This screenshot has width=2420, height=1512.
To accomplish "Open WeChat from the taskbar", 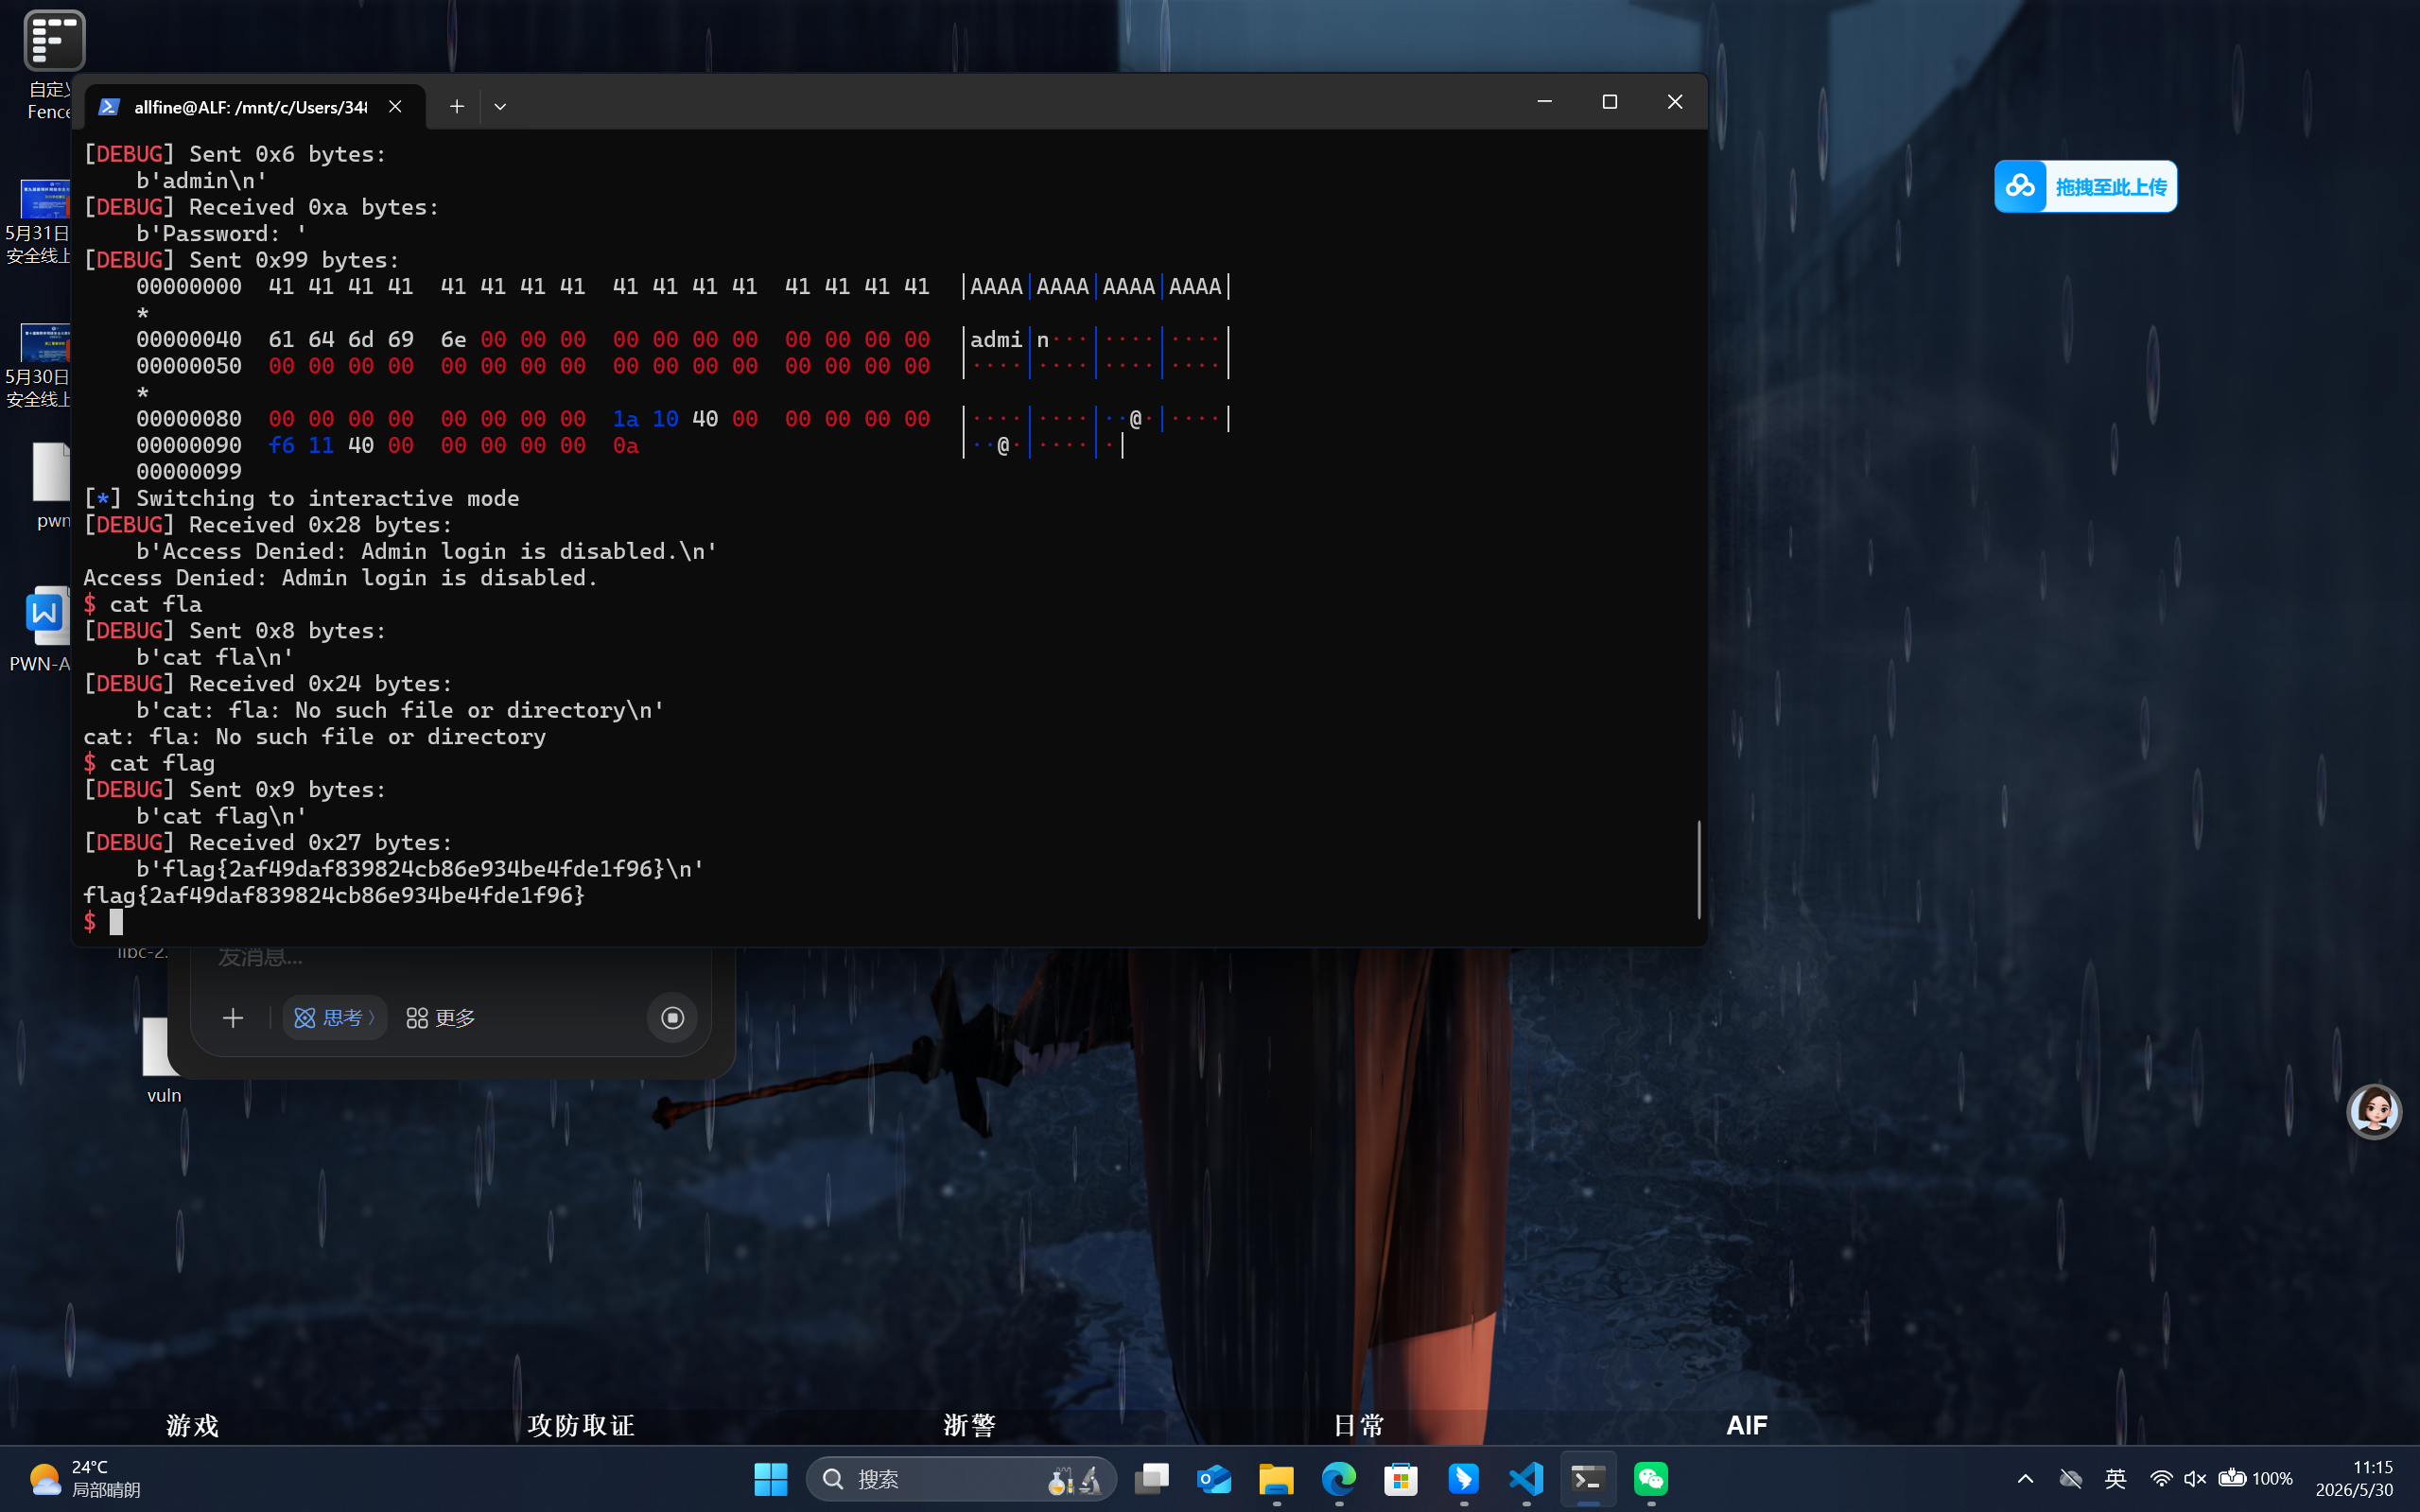I will click(1650, 1479).
